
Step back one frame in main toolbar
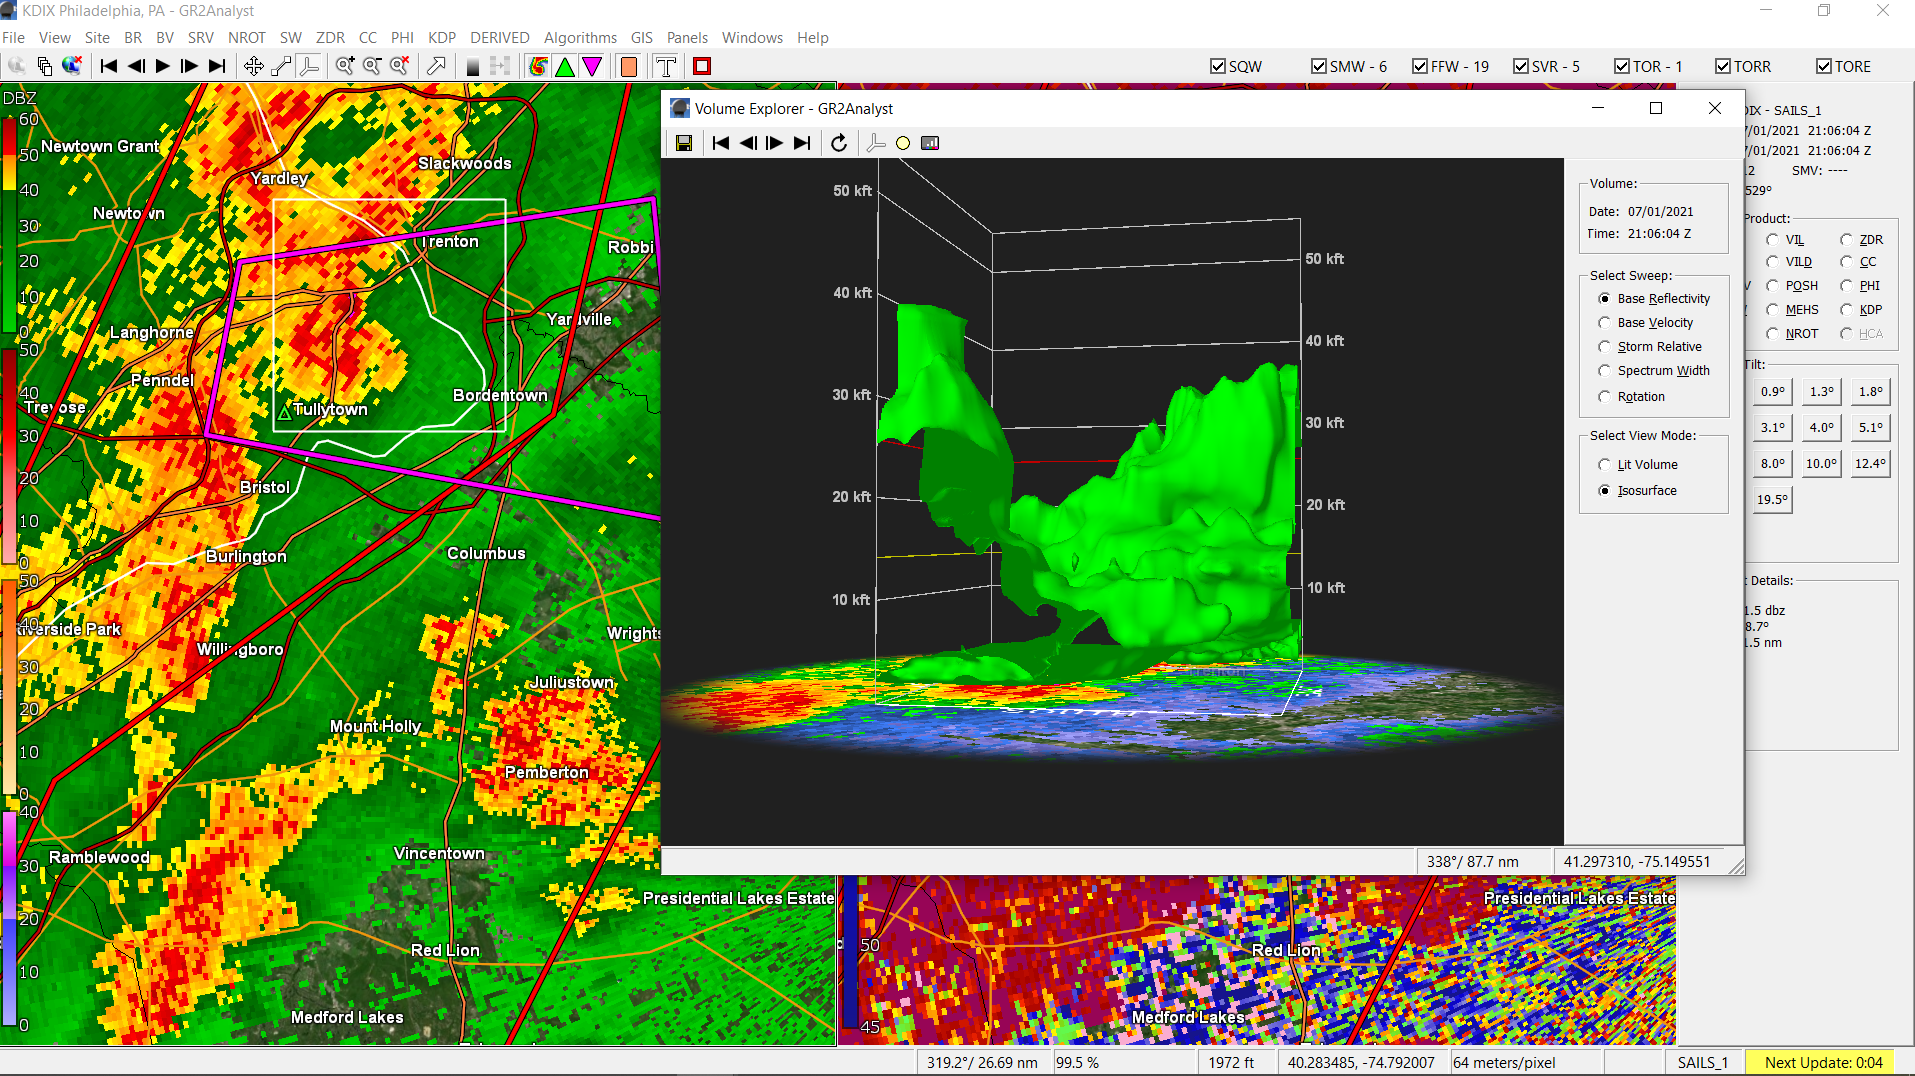pyautogui.click(x=136, y=66)
